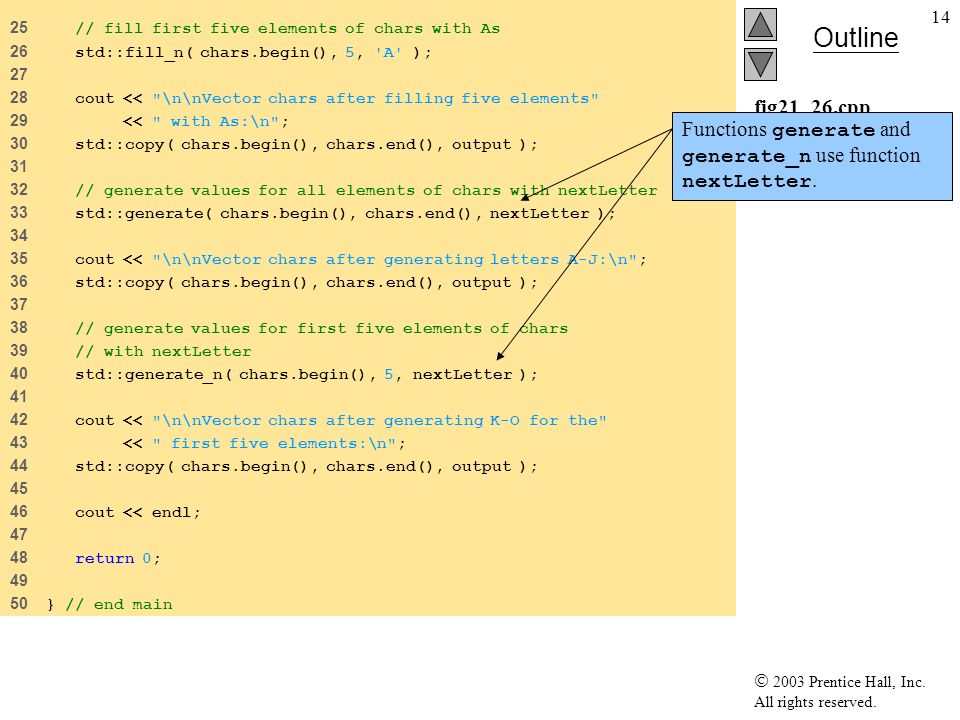Viewport: 960px width, 720px height.
Task: Click " first five elements:\n" on line 43
Action: (x=274, y=443)
